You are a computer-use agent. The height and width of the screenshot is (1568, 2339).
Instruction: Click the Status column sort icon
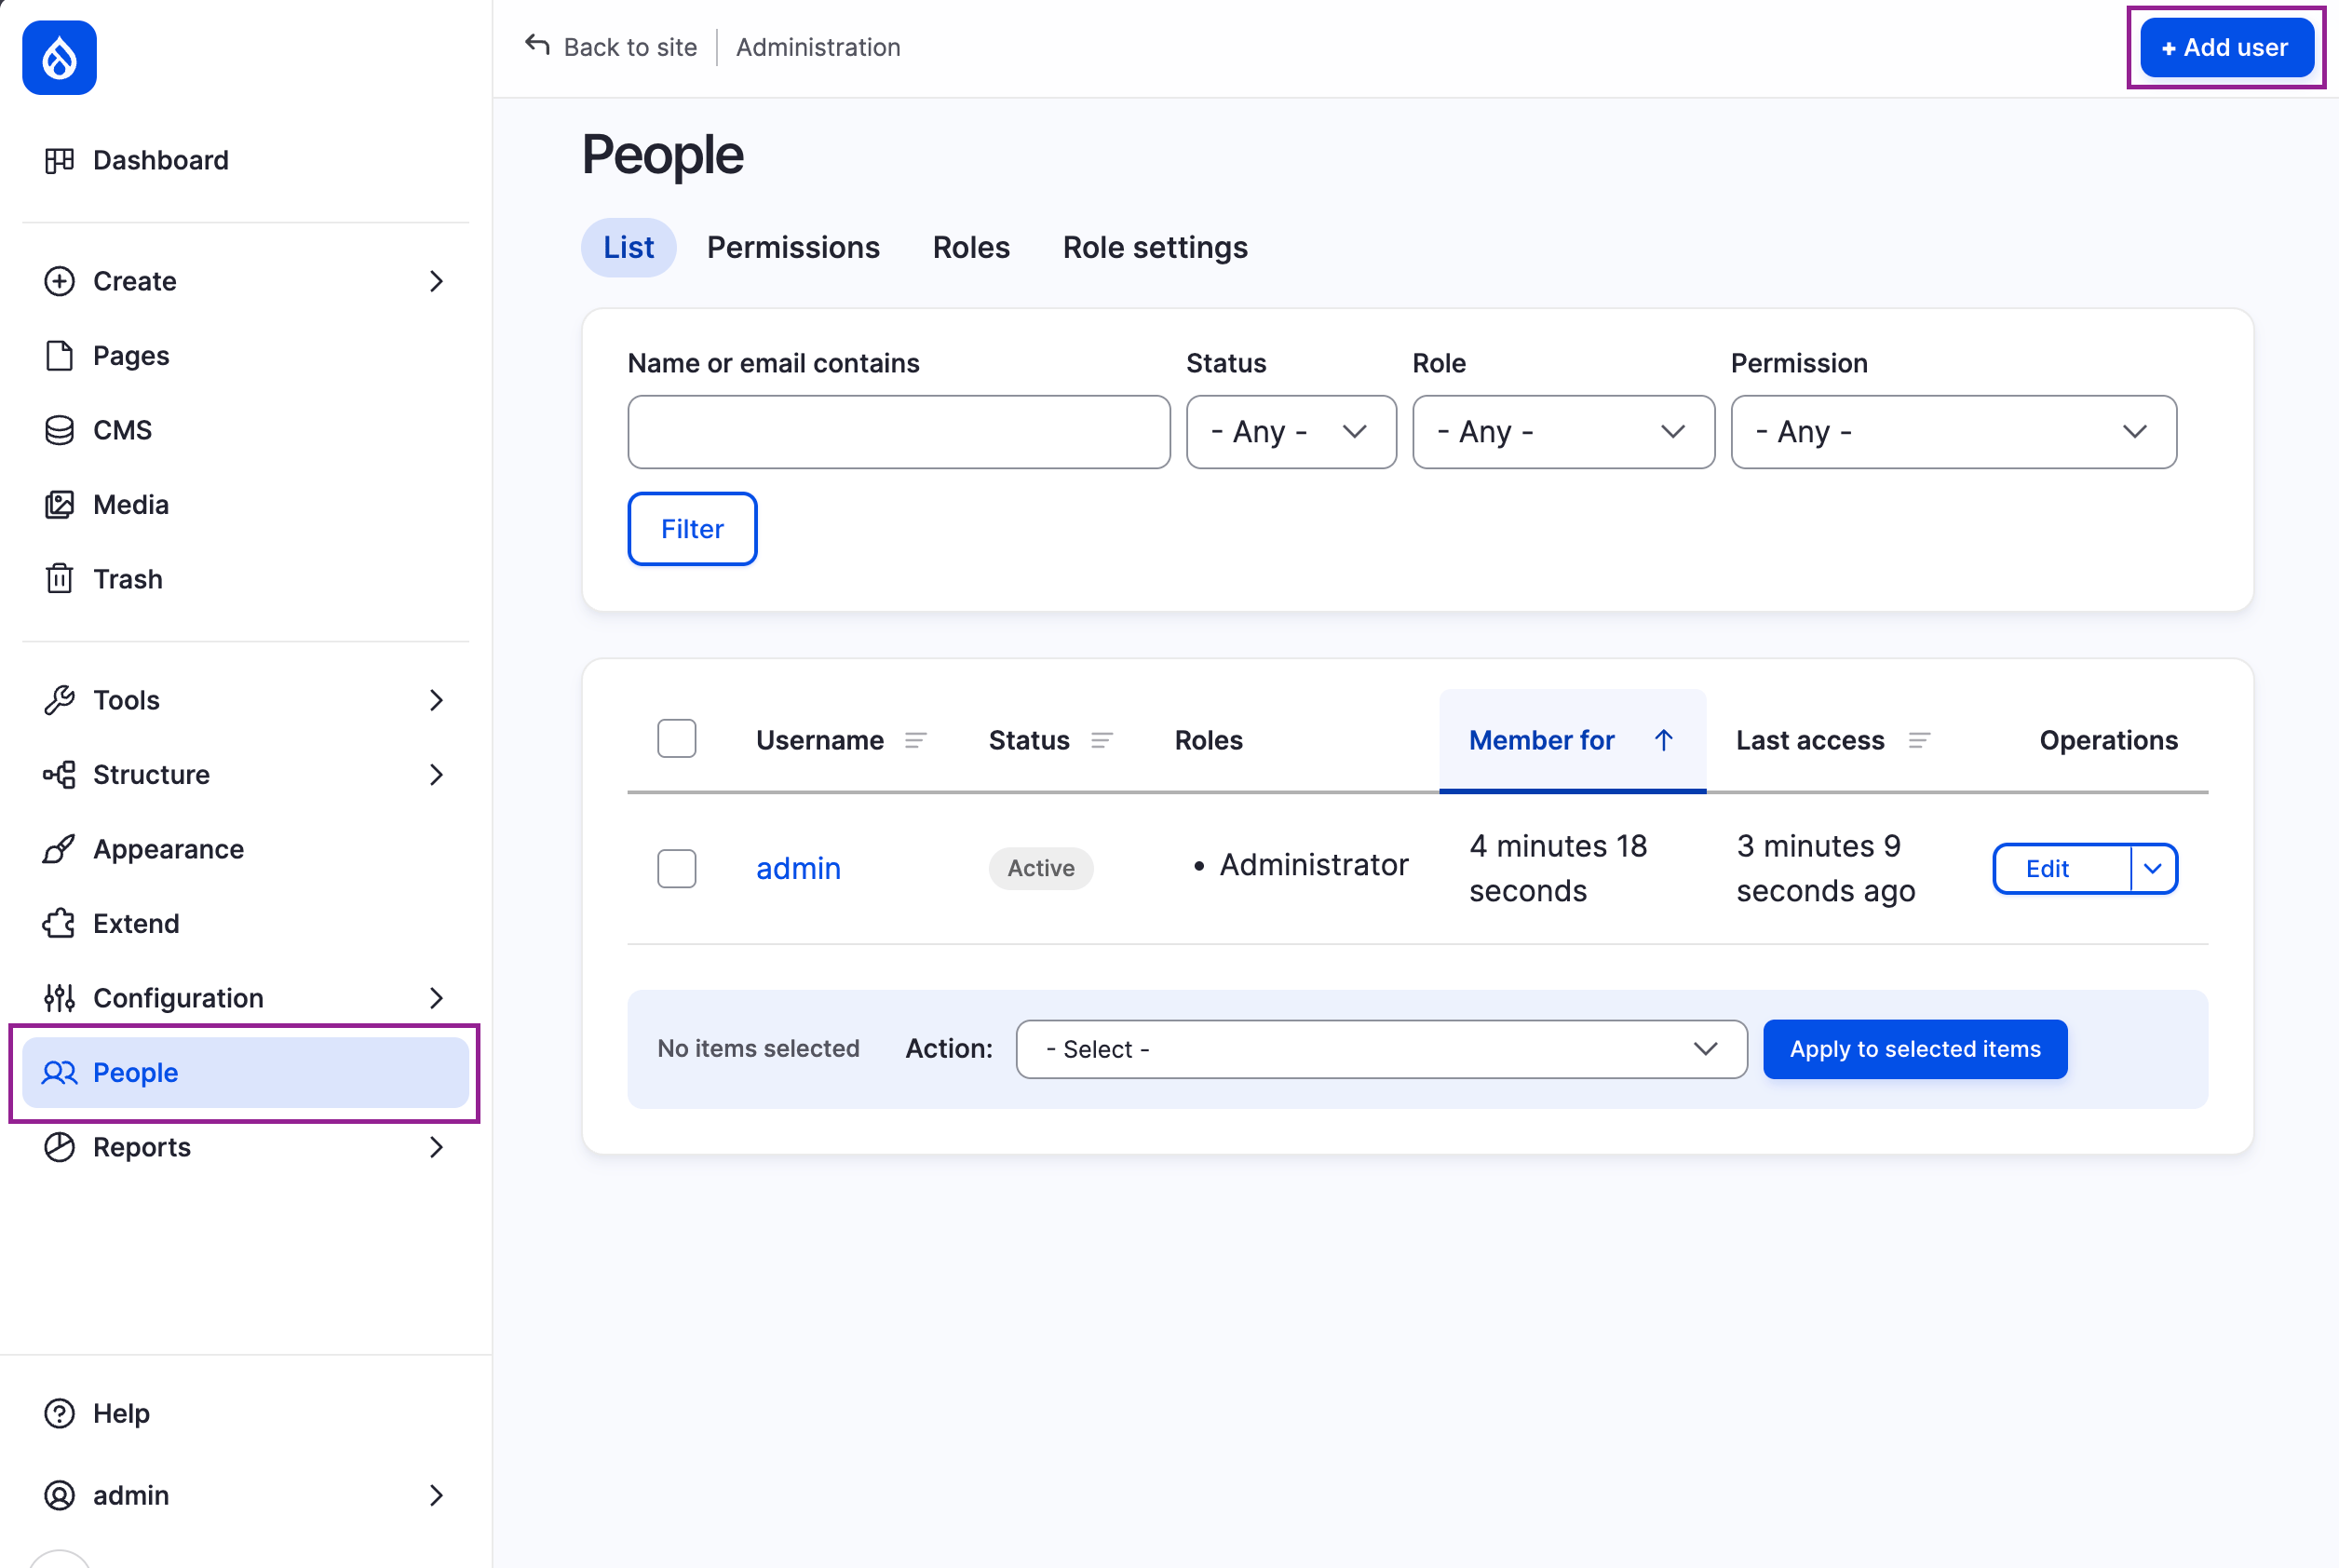pos(1101,740)
